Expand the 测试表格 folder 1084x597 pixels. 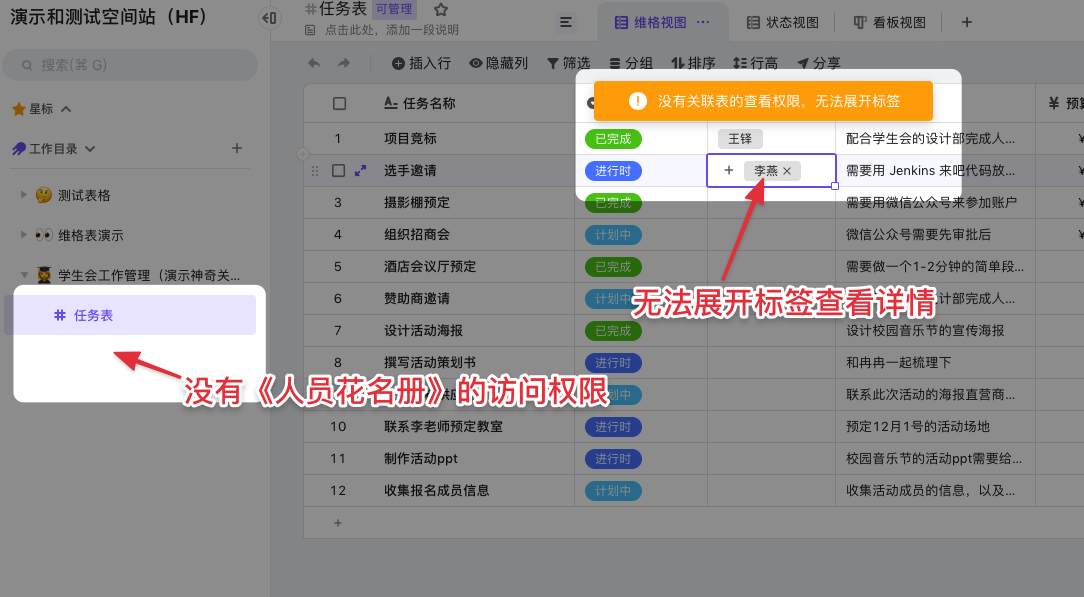tap(25, 195)
